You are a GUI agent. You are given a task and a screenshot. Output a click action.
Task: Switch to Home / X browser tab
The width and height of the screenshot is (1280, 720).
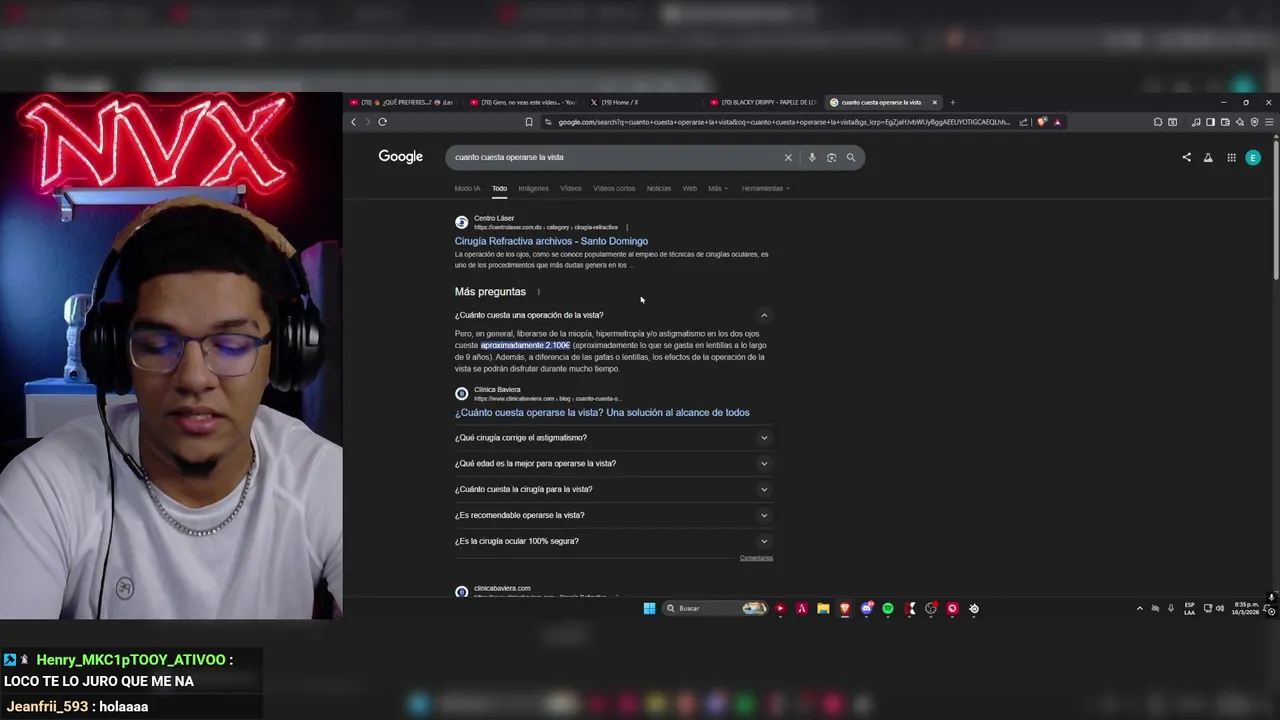coord(640,102)
